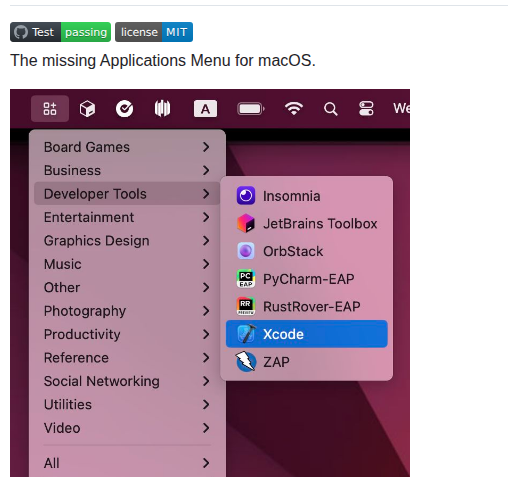Open the Video category
This screenshot has width=508, height=477.
coord(127,428)
